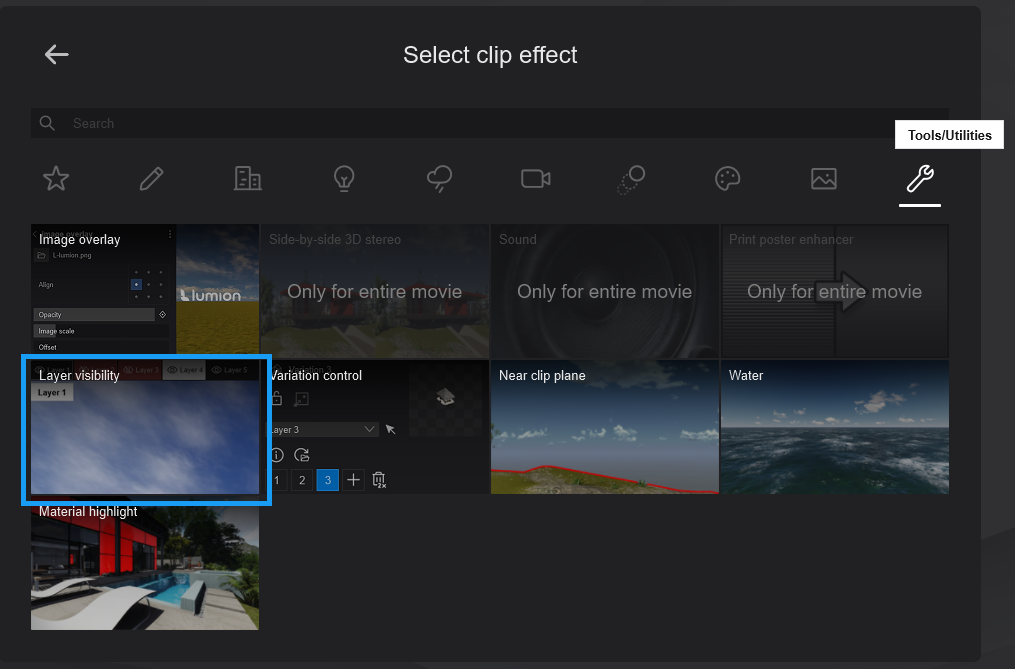Open the image picture effects category

(x=823, y=179)
